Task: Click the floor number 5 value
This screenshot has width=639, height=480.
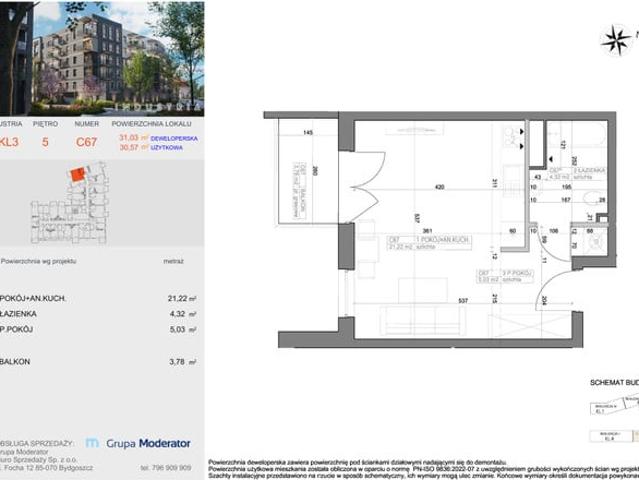Action: pos(45,142)
